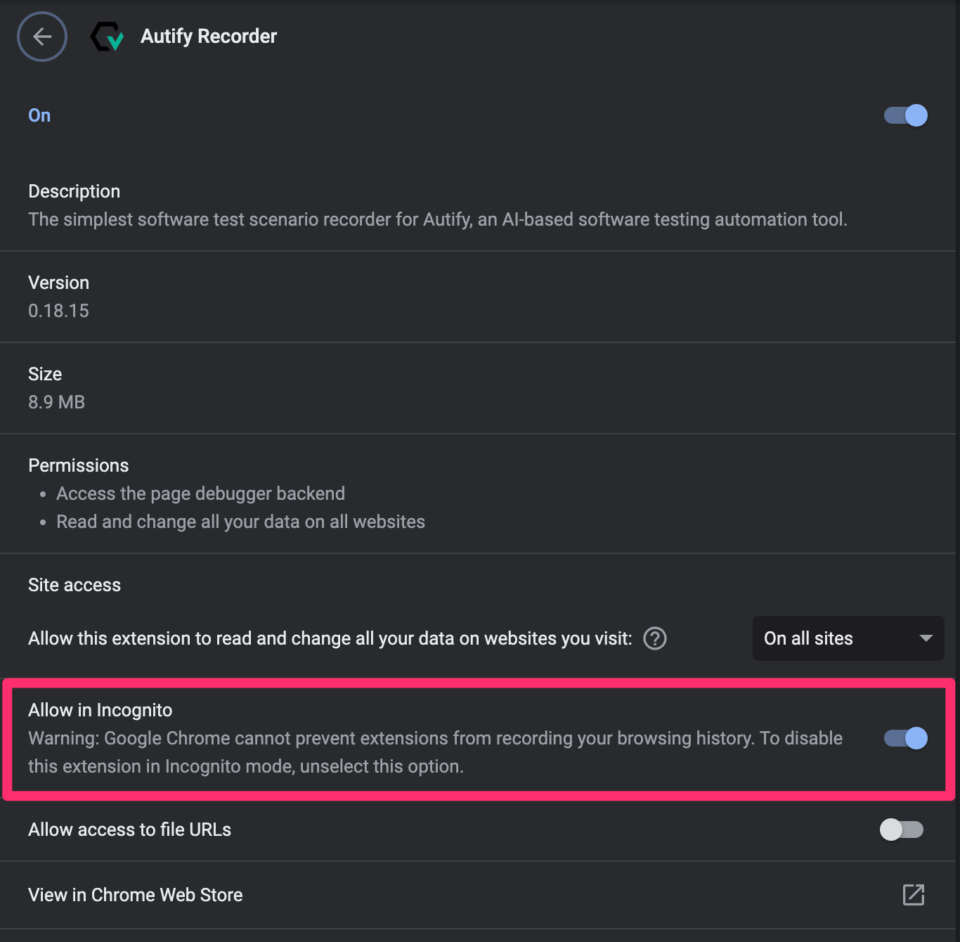Click the back arrow to return to extensions
This screenshot has height=942, width=960.
41,36
